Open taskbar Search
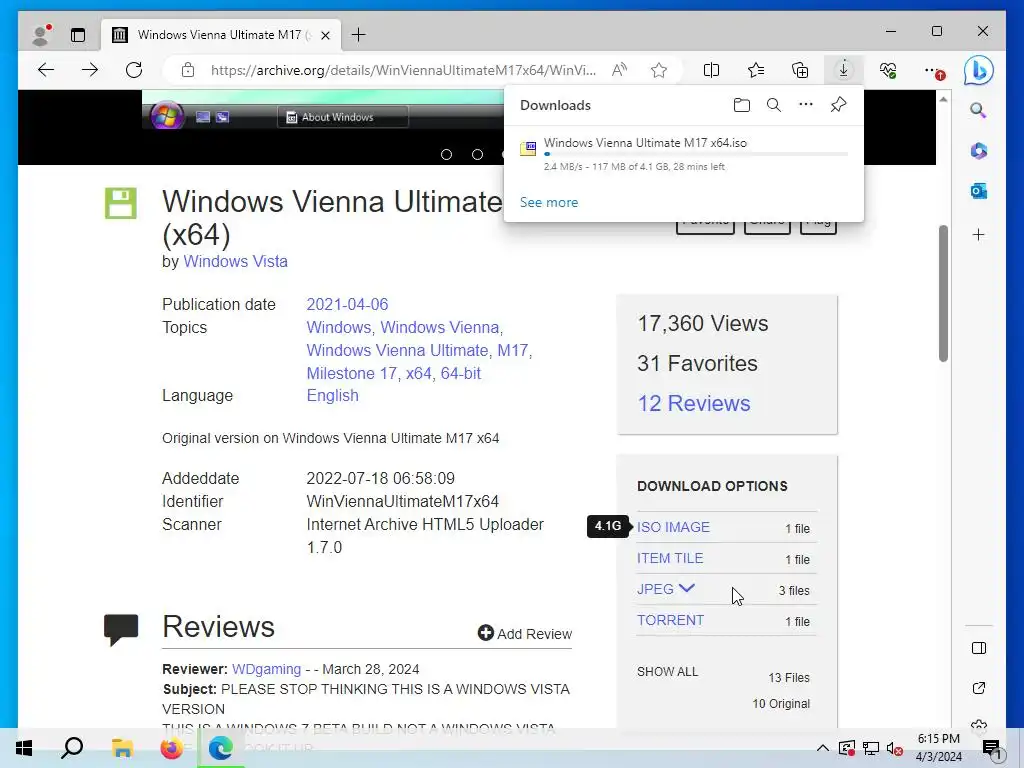Screen dimensions: 1024x768 pyautogui.click(x=72, y=748)
